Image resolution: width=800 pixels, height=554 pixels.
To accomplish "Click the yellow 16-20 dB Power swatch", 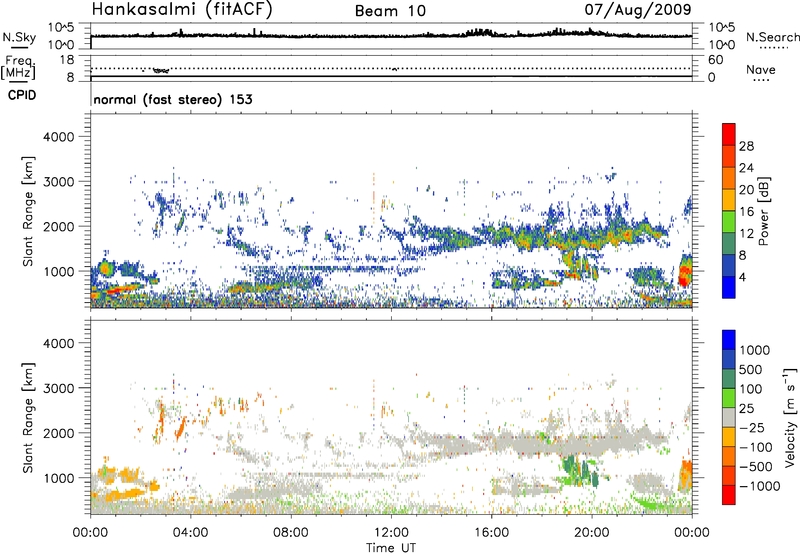I will pyautogui.click(x=729, y=199).
